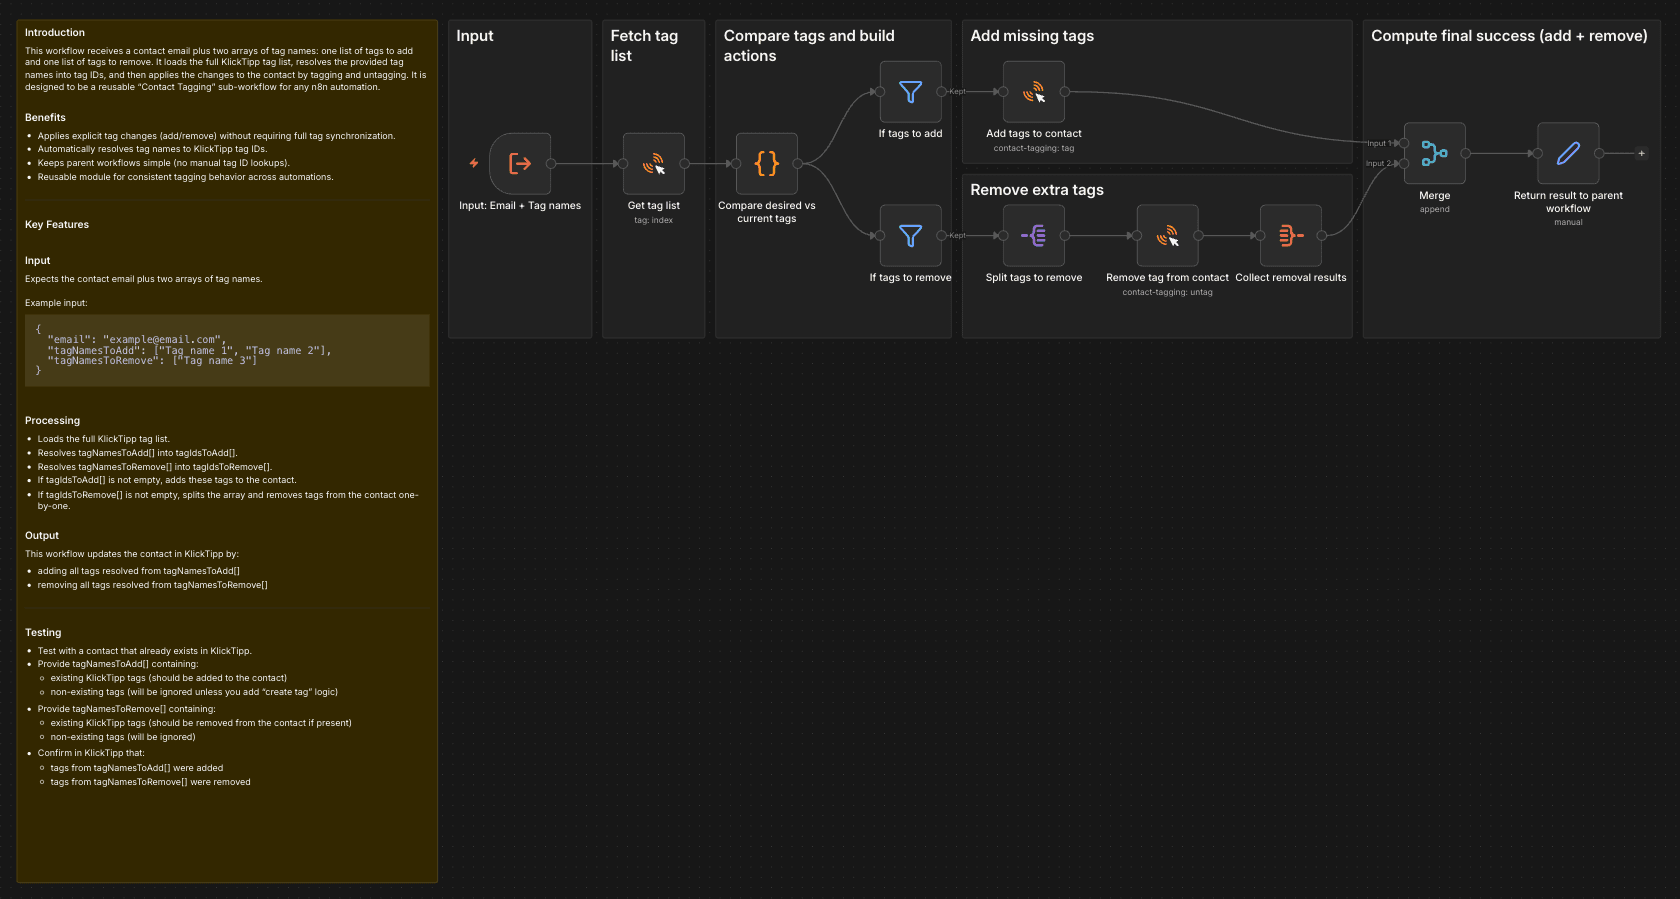Open the Split tags to remove node
1680x899 pixels.
[1034, 236]
